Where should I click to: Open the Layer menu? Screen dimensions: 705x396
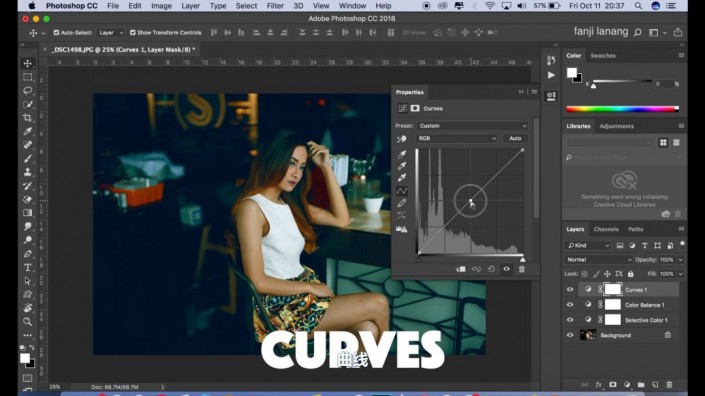click(x=190, y=6)
